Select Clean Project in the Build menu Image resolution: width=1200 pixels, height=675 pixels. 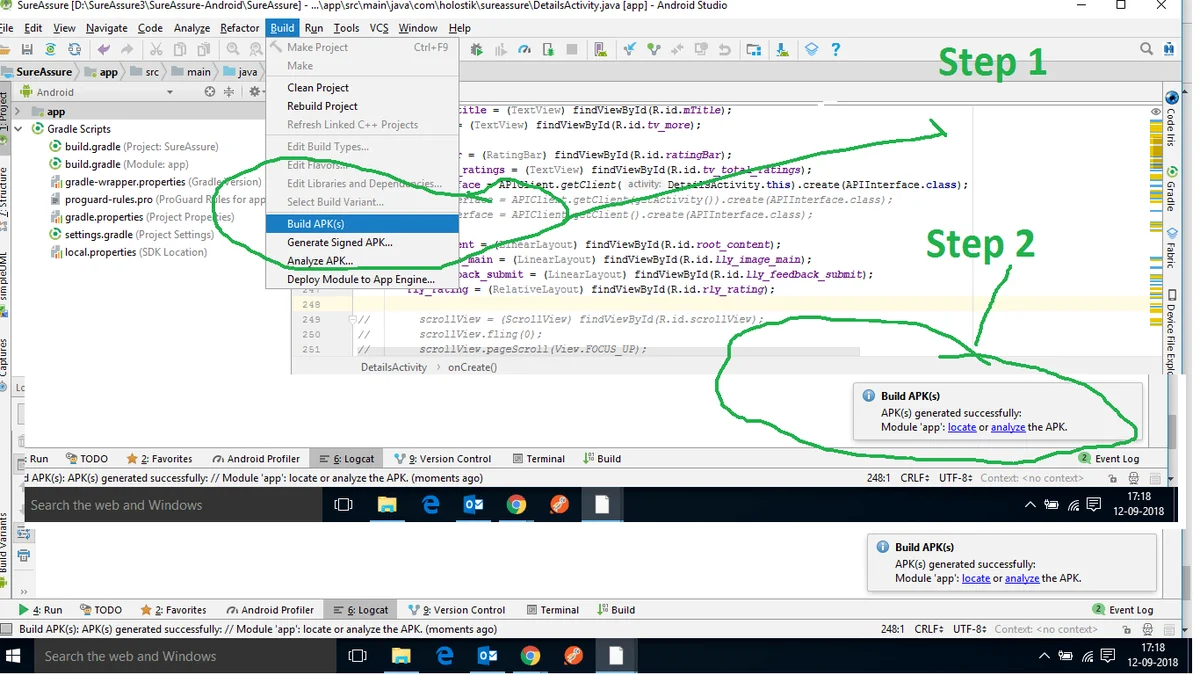(x=362, y=88)
